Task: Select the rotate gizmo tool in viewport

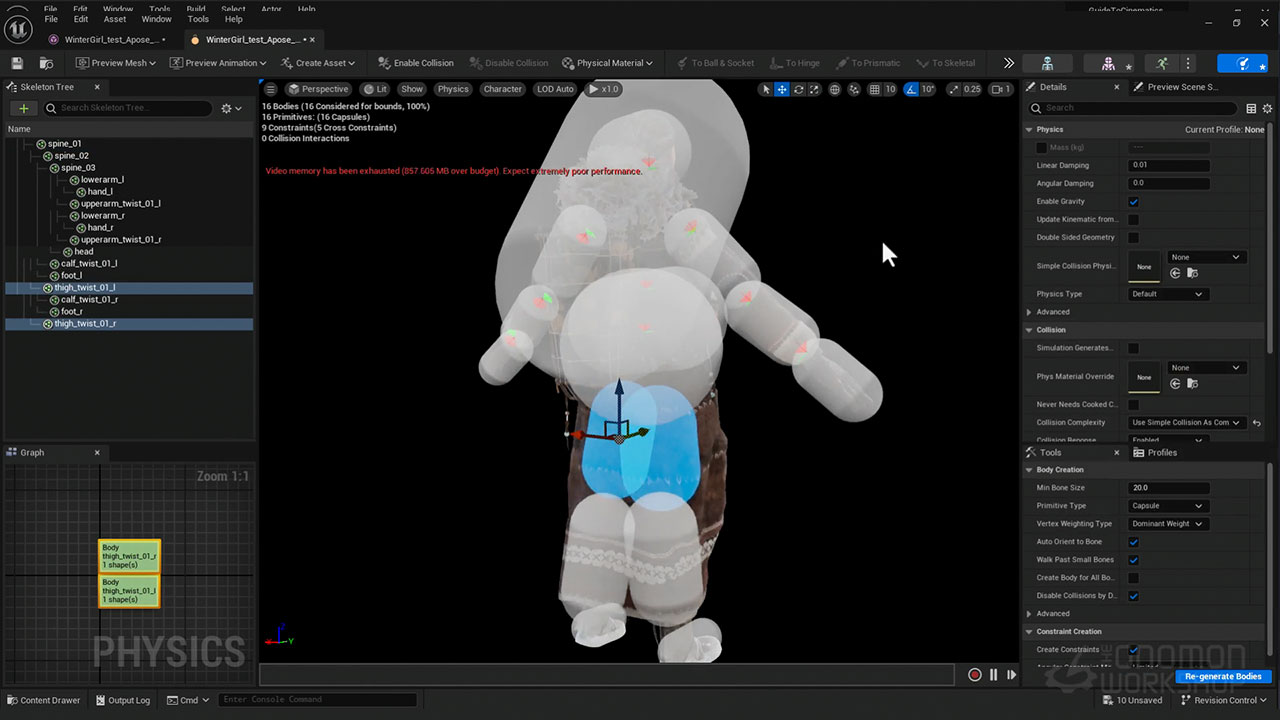Action: coord(798,89)
